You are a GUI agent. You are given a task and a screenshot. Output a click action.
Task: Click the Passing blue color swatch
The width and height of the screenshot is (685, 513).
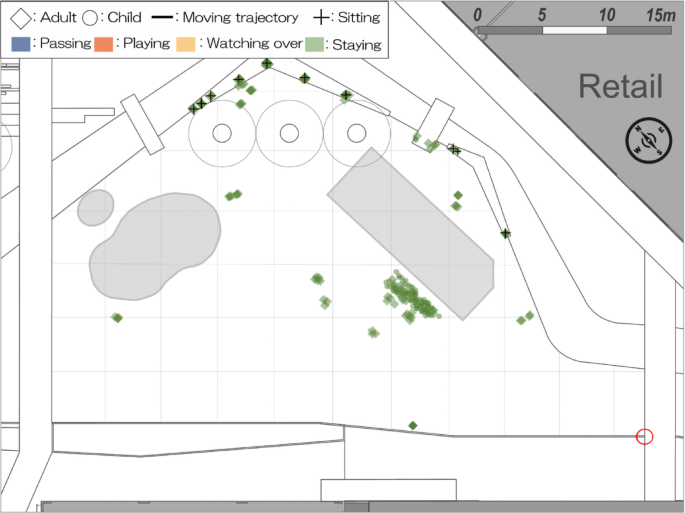(18, 44)
